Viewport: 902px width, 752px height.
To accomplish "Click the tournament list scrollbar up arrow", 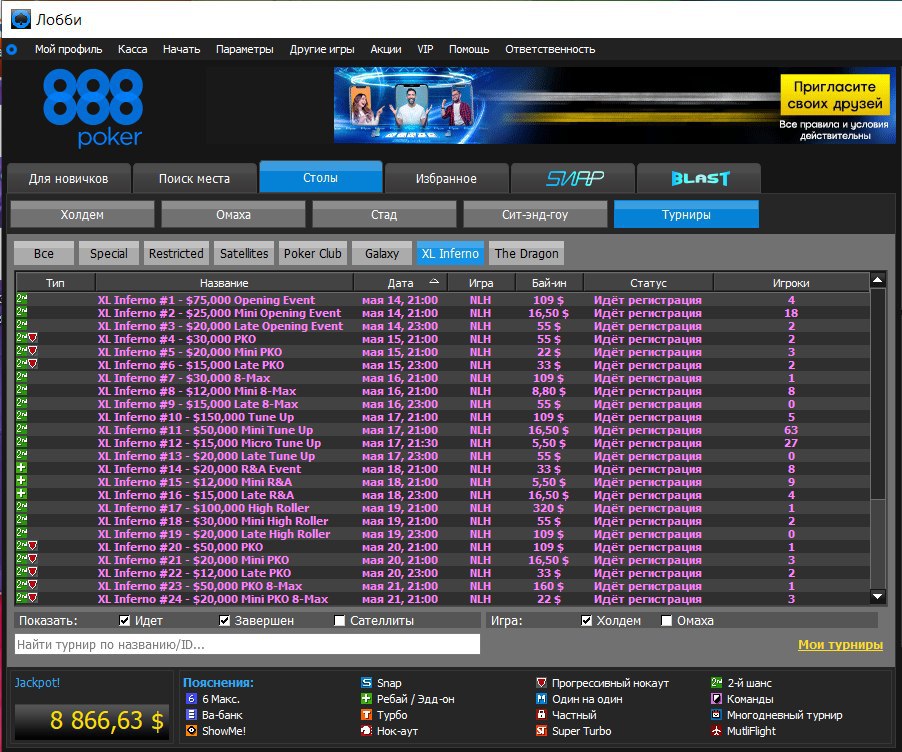I will tap(877, 280).
